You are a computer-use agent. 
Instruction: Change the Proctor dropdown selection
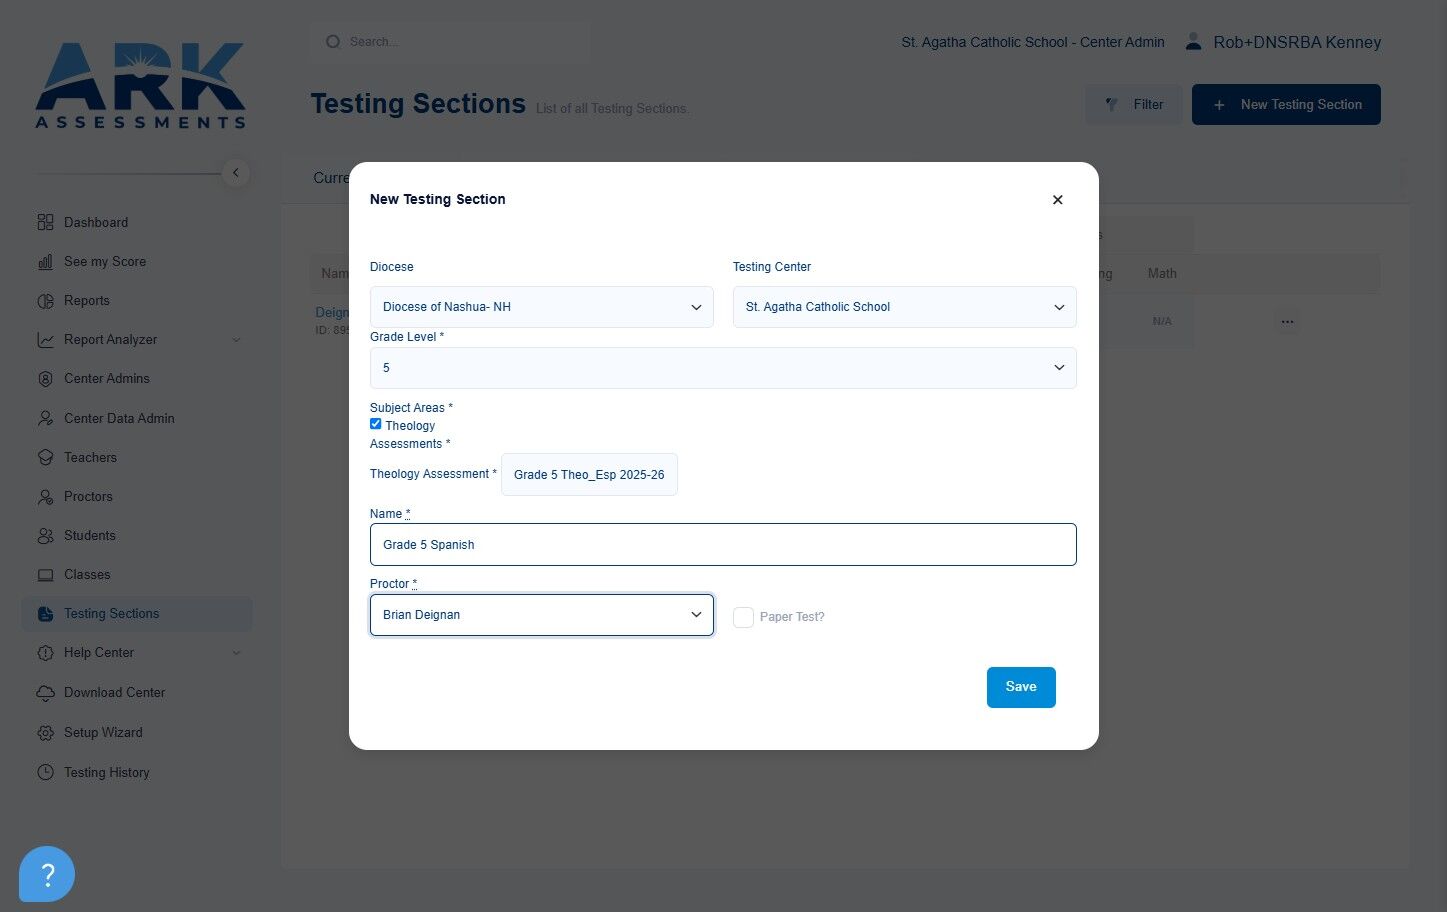[x=542, y=615]
